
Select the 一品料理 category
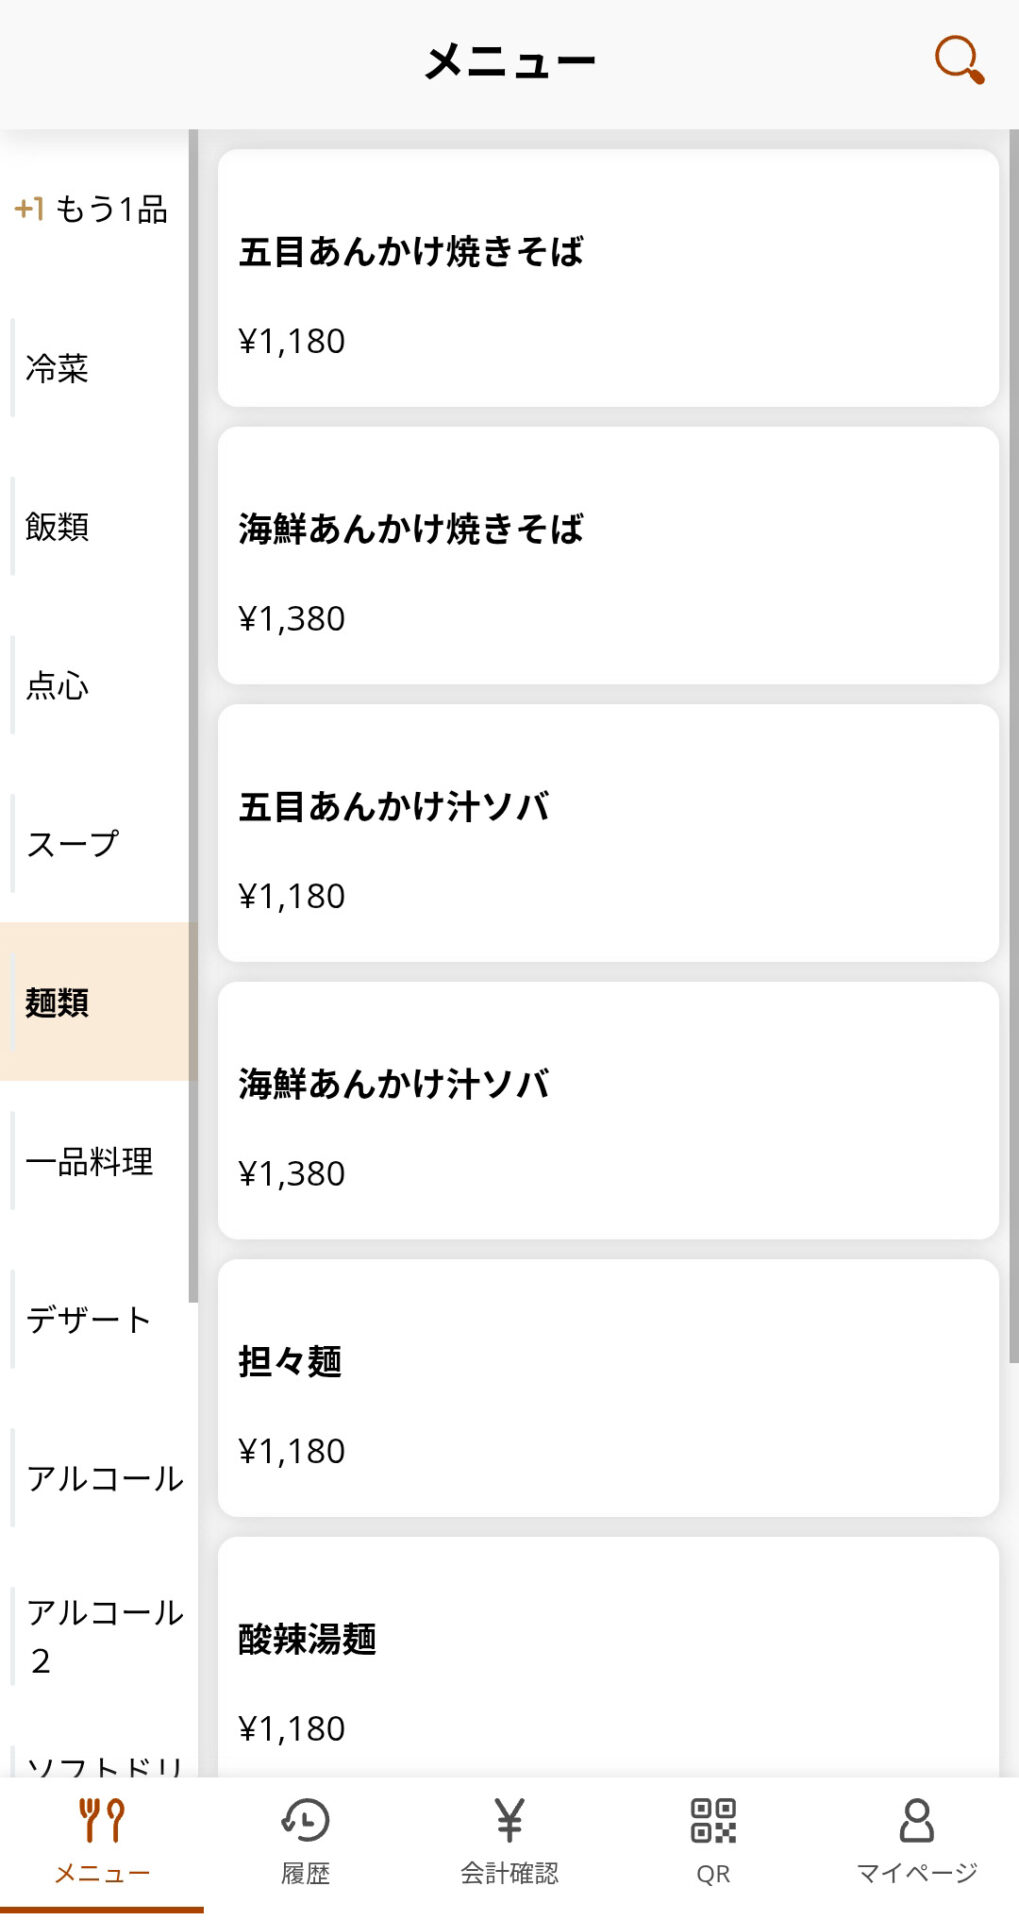pos(90,1161)
